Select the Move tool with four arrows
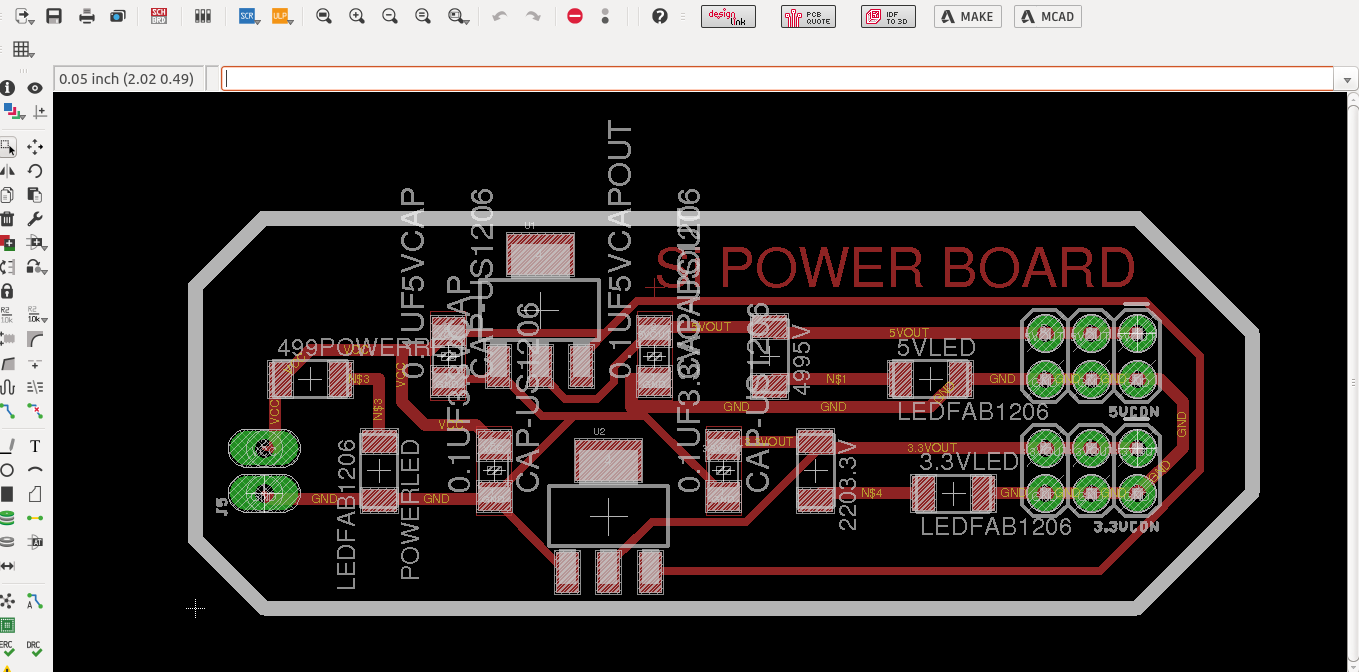Viewport: 1359px width, 672px height. click(35, 147)
